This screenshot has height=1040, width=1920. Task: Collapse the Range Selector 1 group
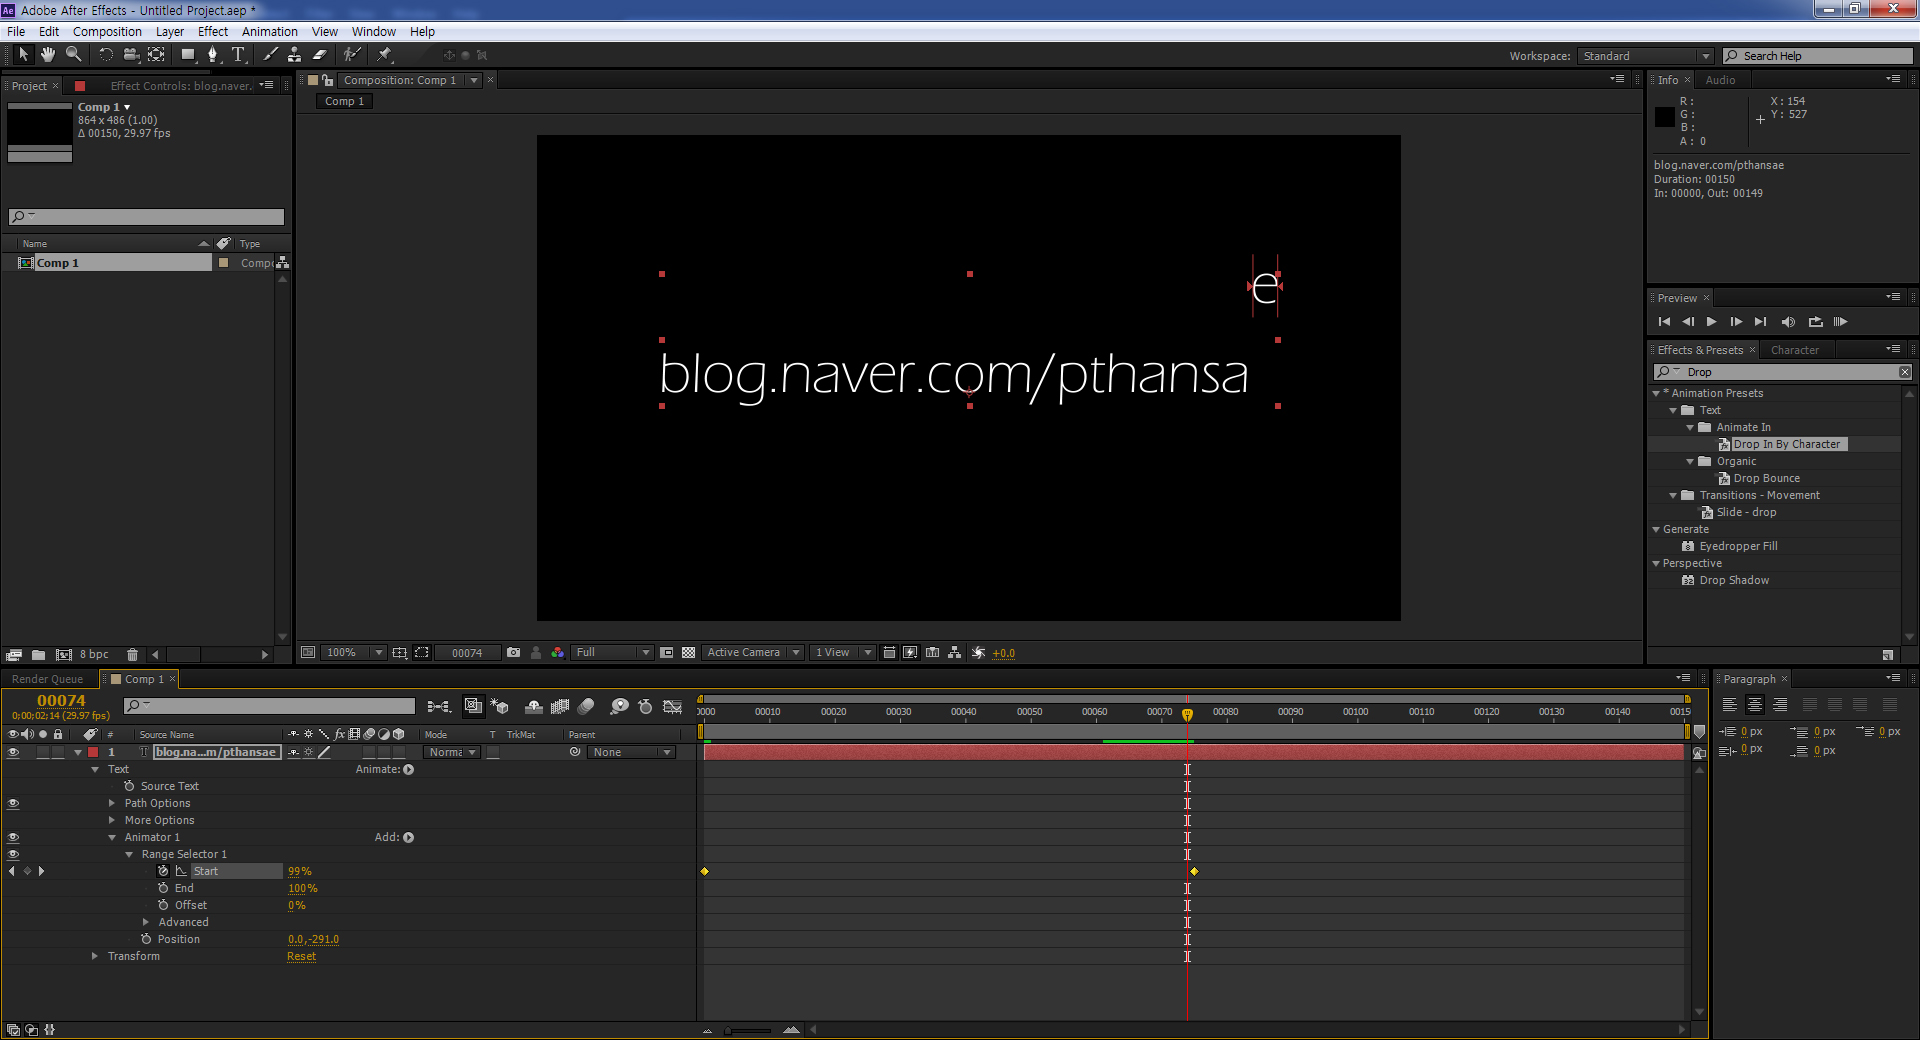pyautogui.click(x=129, y=854)
